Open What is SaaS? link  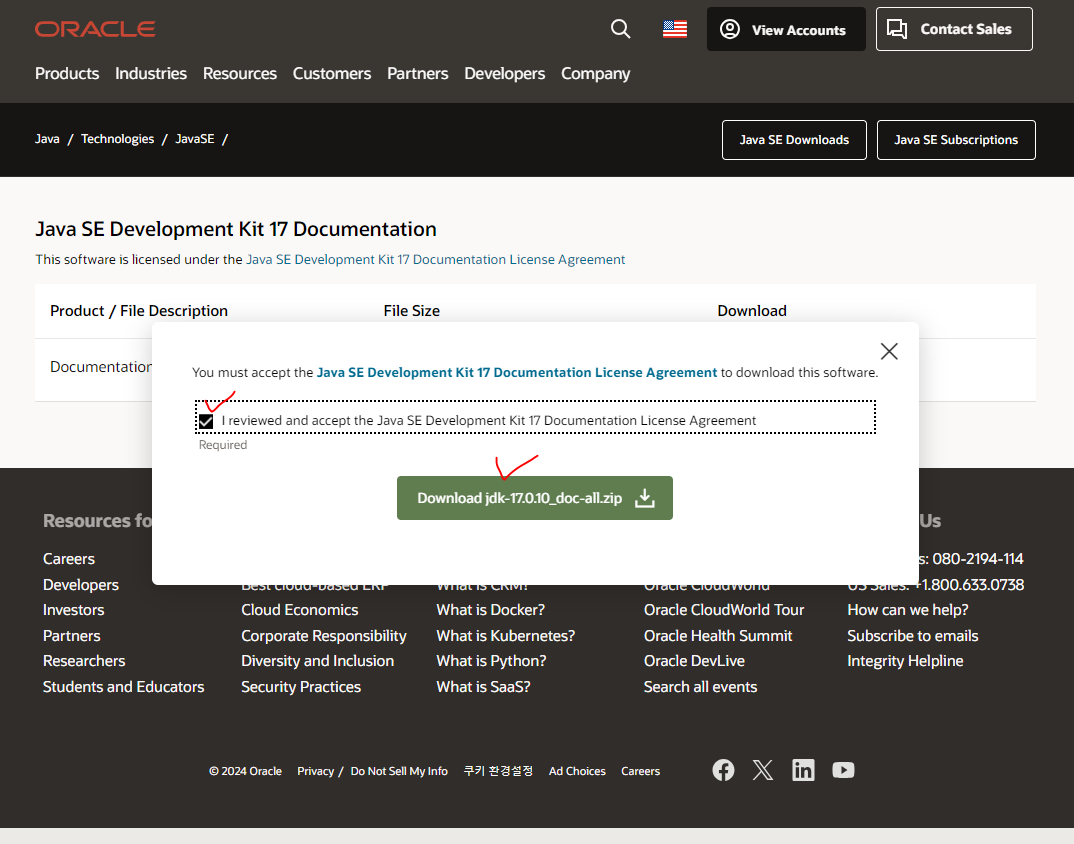click(x=483, y=687)
